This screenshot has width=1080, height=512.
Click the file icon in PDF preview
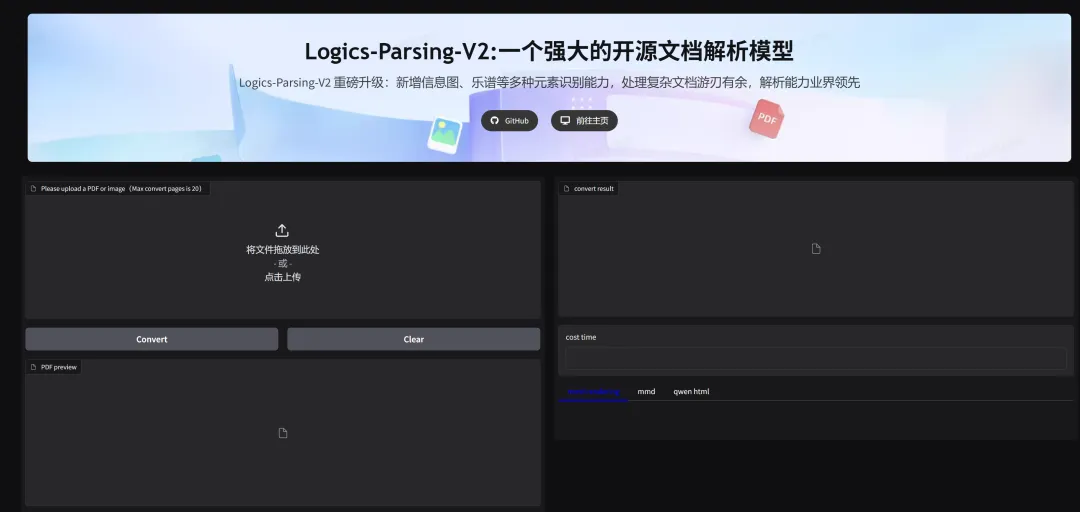tap(282, 433)
